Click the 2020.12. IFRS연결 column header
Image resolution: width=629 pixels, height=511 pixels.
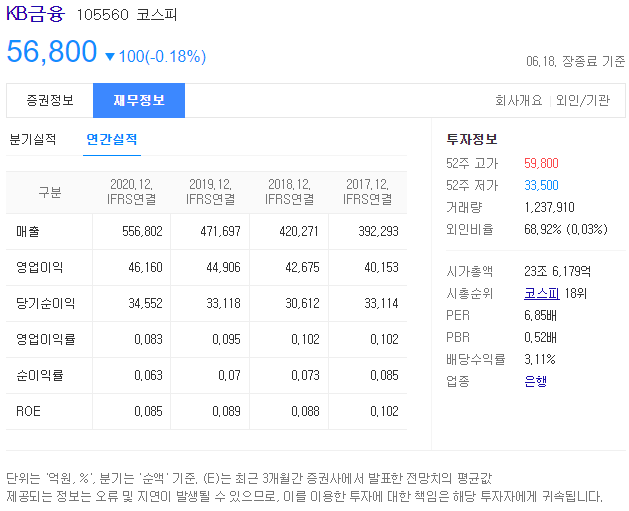[x=132, y=192]
